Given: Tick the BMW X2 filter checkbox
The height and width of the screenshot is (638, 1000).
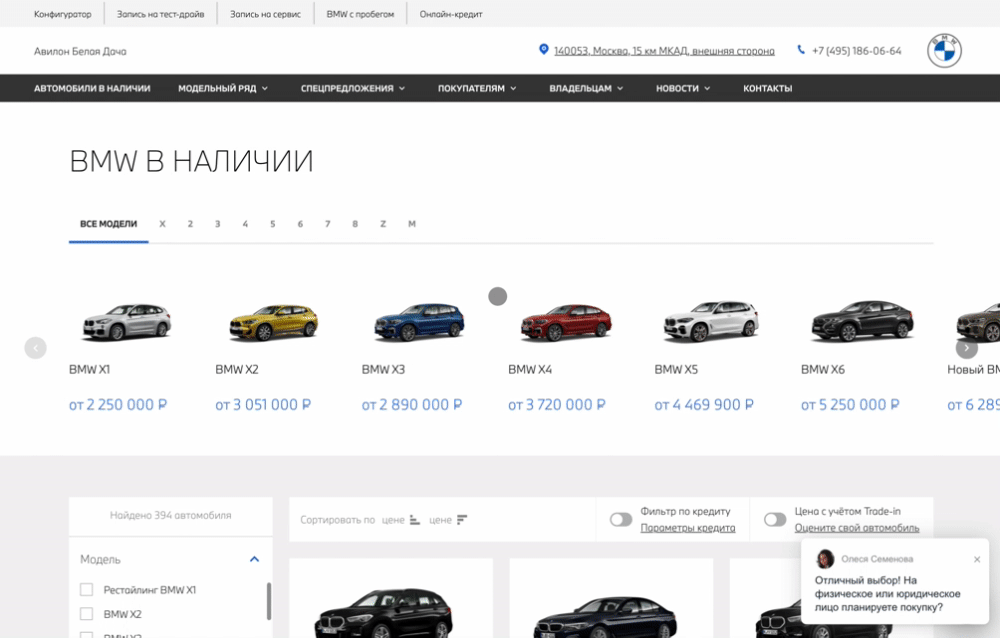Looking at the screenshot, I should (86, 614).
